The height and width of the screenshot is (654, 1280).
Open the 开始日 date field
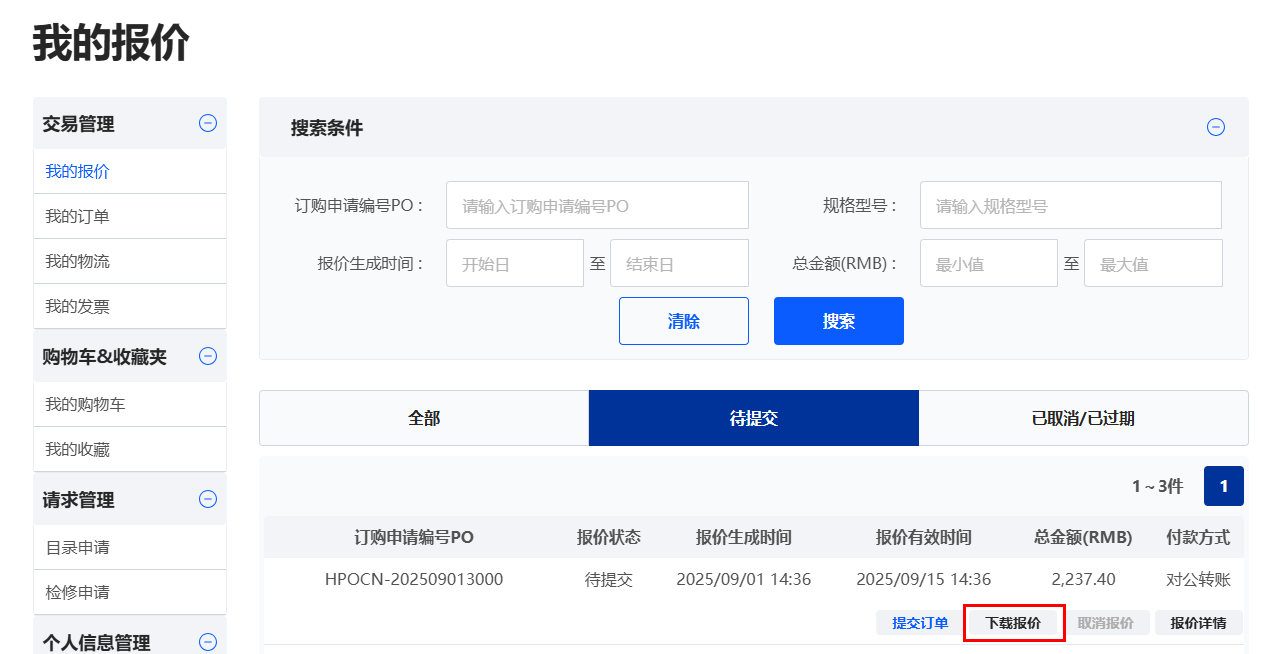(x=514, y=263)
